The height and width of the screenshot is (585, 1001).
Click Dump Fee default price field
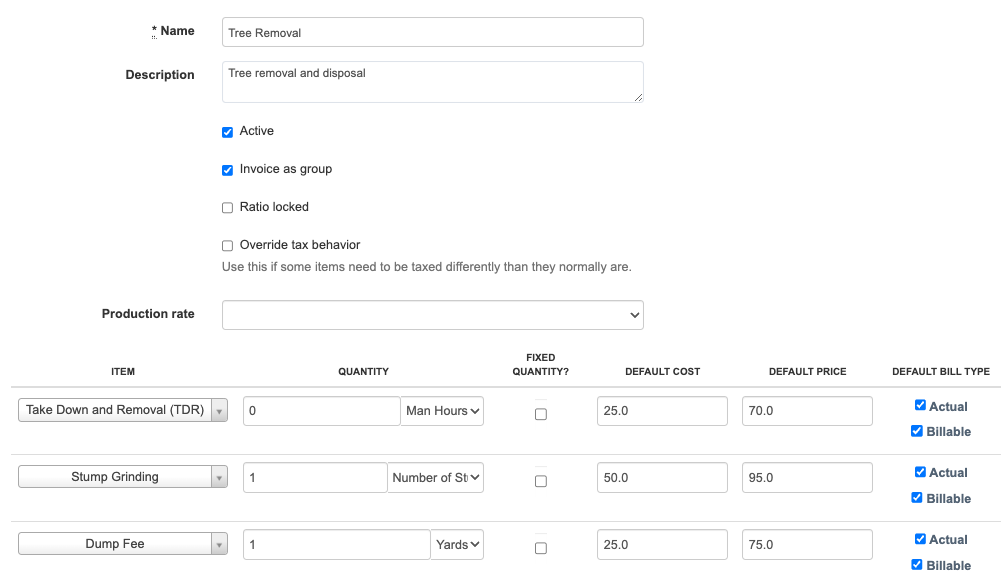[807, 545]
